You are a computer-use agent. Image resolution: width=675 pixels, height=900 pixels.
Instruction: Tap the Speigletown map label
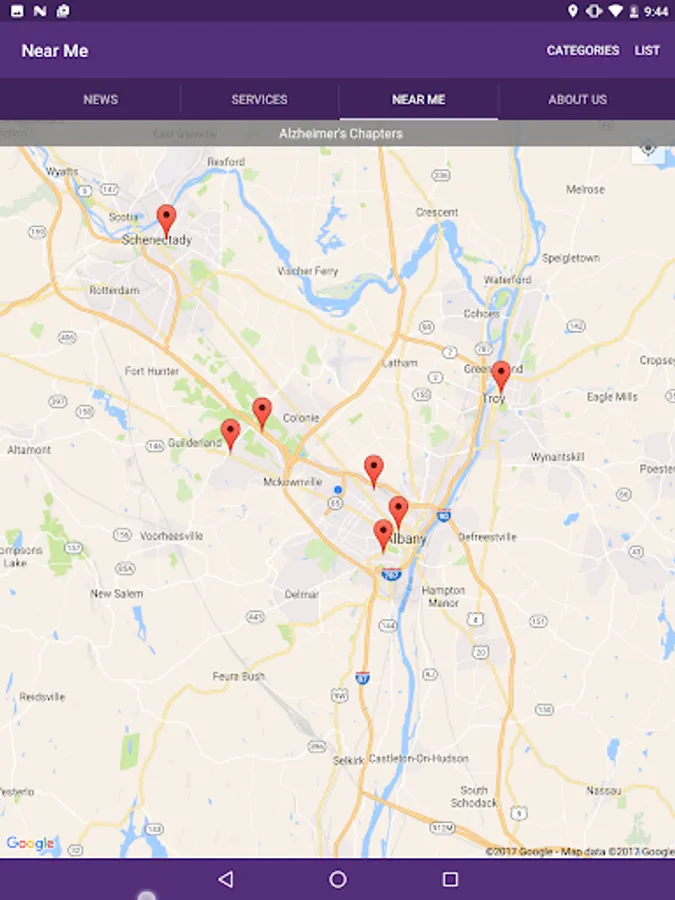tap(571, 258)
